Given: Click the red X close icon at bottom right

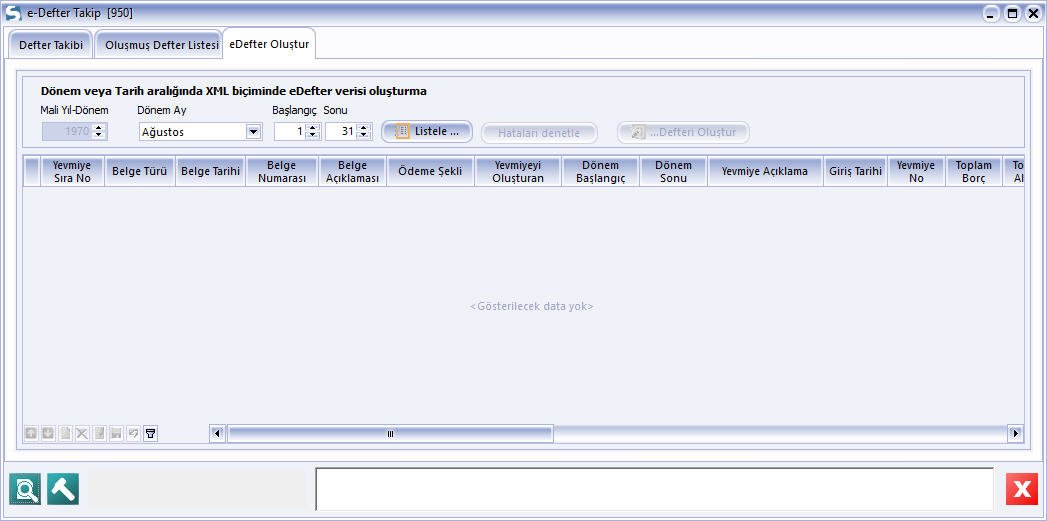Looking at the screenshot, I should (1022, 489).
